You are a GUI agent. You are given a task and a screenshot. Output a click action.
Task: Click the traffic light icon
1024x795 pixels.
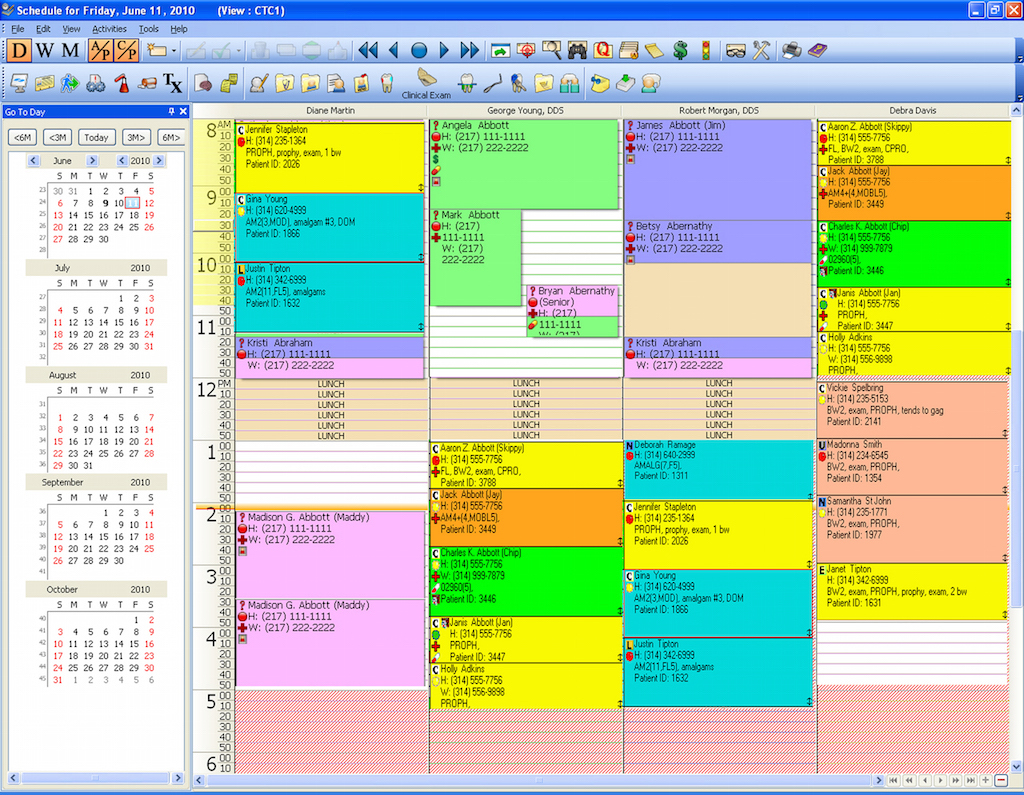pos(705,50)
